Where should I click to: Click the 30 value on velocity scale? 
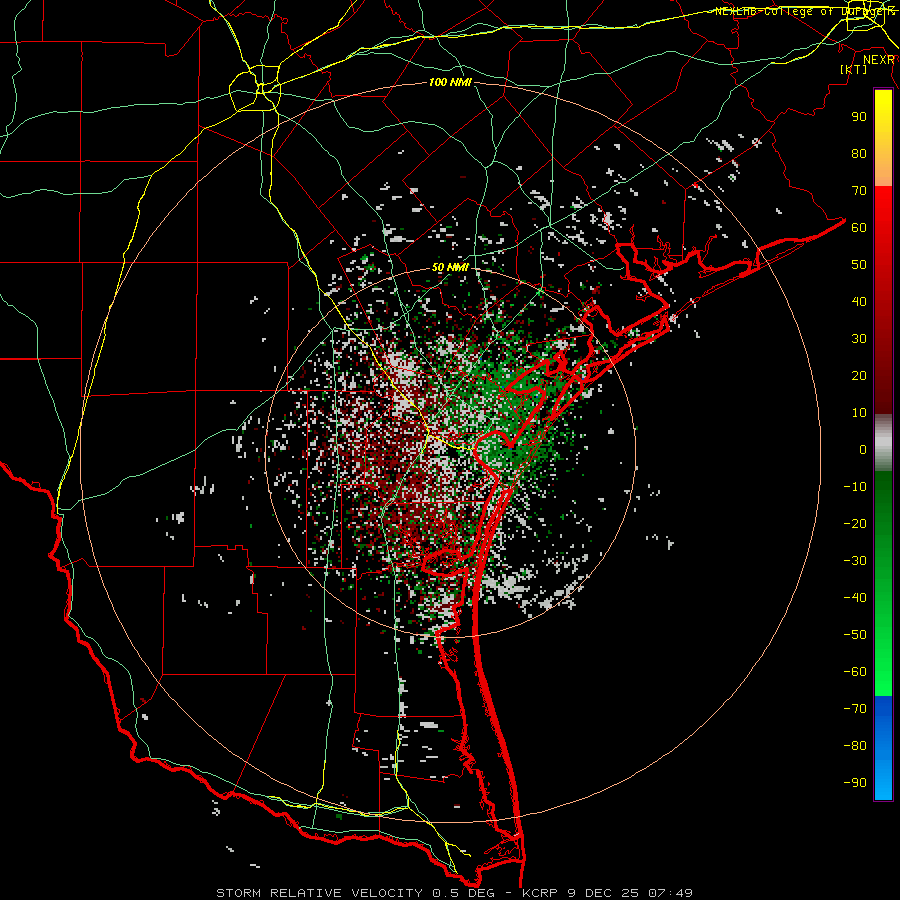(x=859, y=339)
